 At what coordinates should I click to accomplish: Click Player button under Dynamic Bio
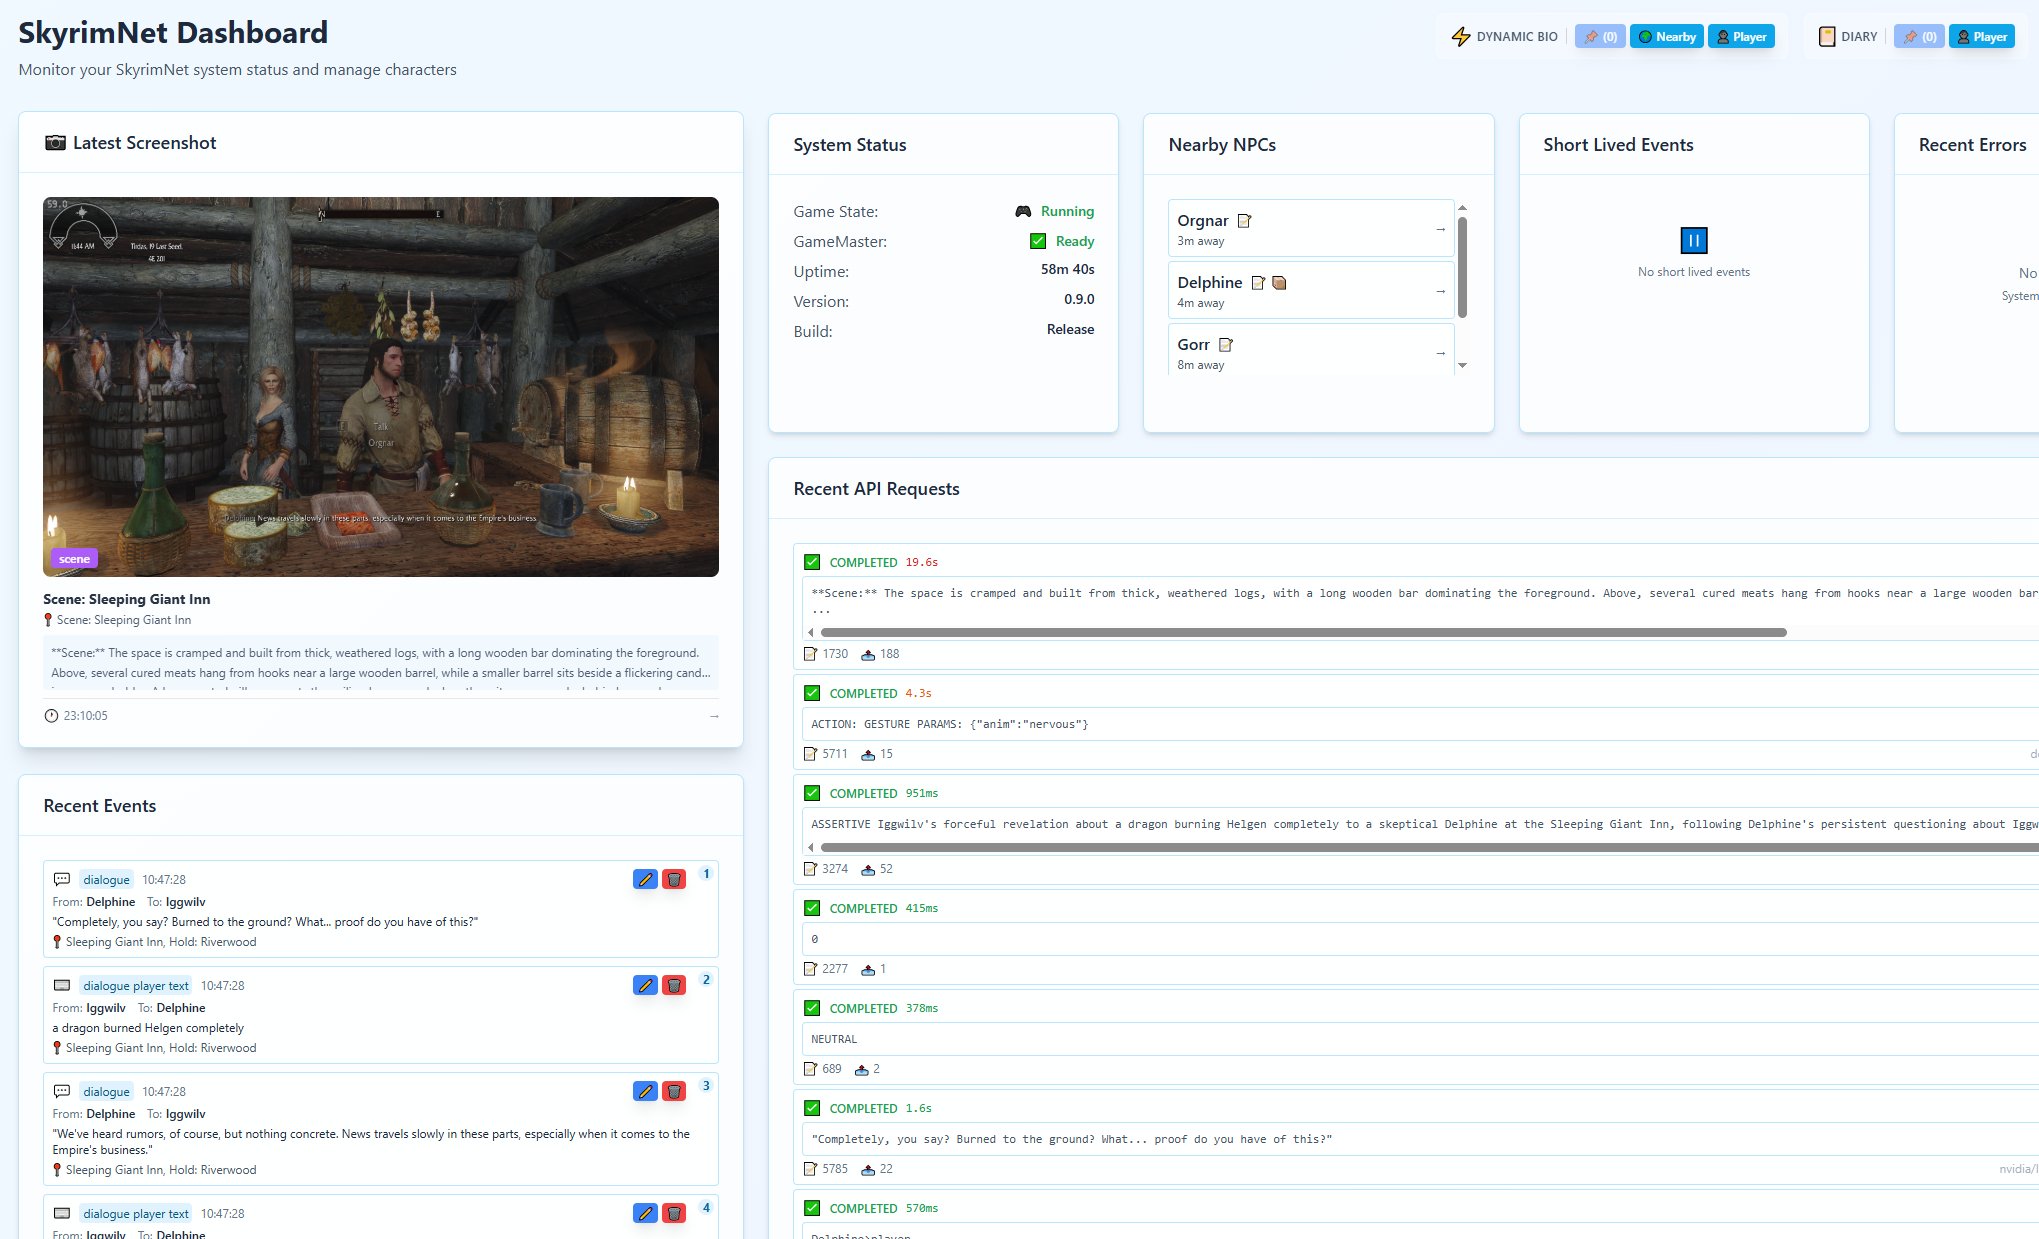click(x=1741, y=37)
